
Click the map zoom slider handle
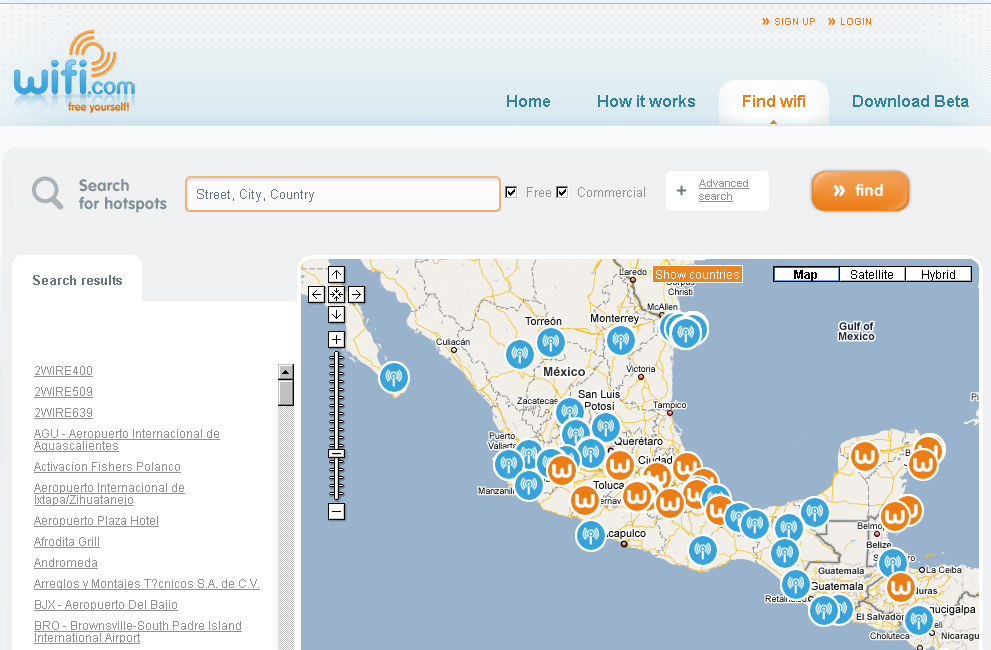pyautogui.click(x=336, y=453)
